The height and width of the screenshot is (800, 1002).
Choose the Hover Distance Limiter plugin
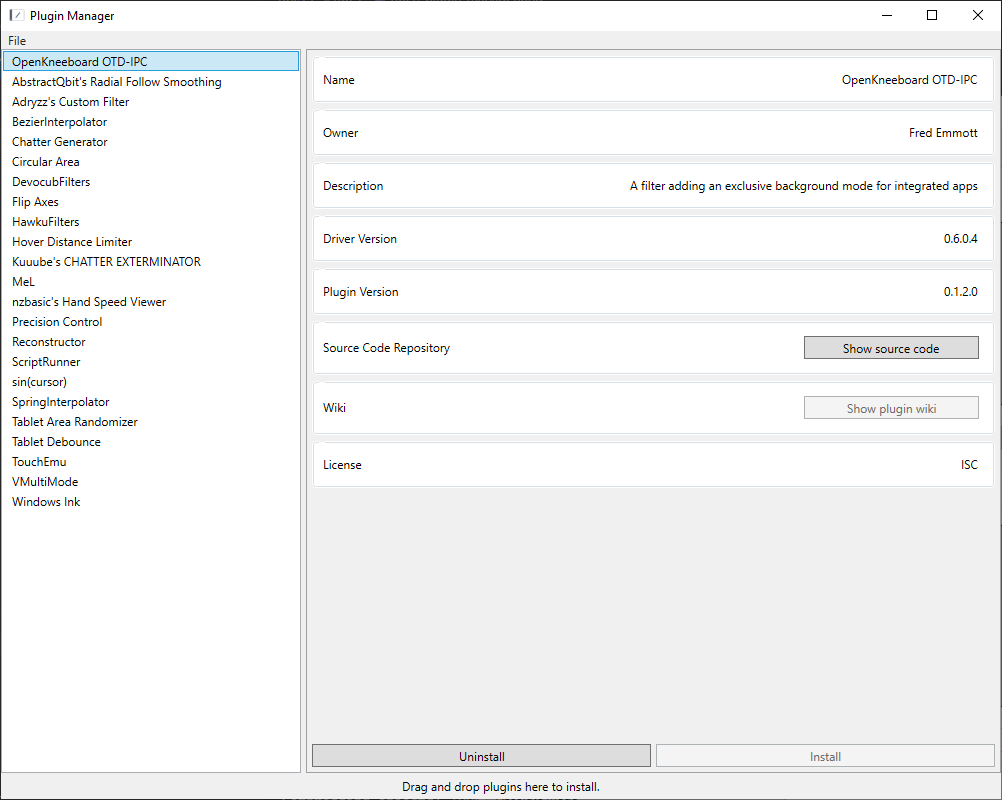point(72,242)
